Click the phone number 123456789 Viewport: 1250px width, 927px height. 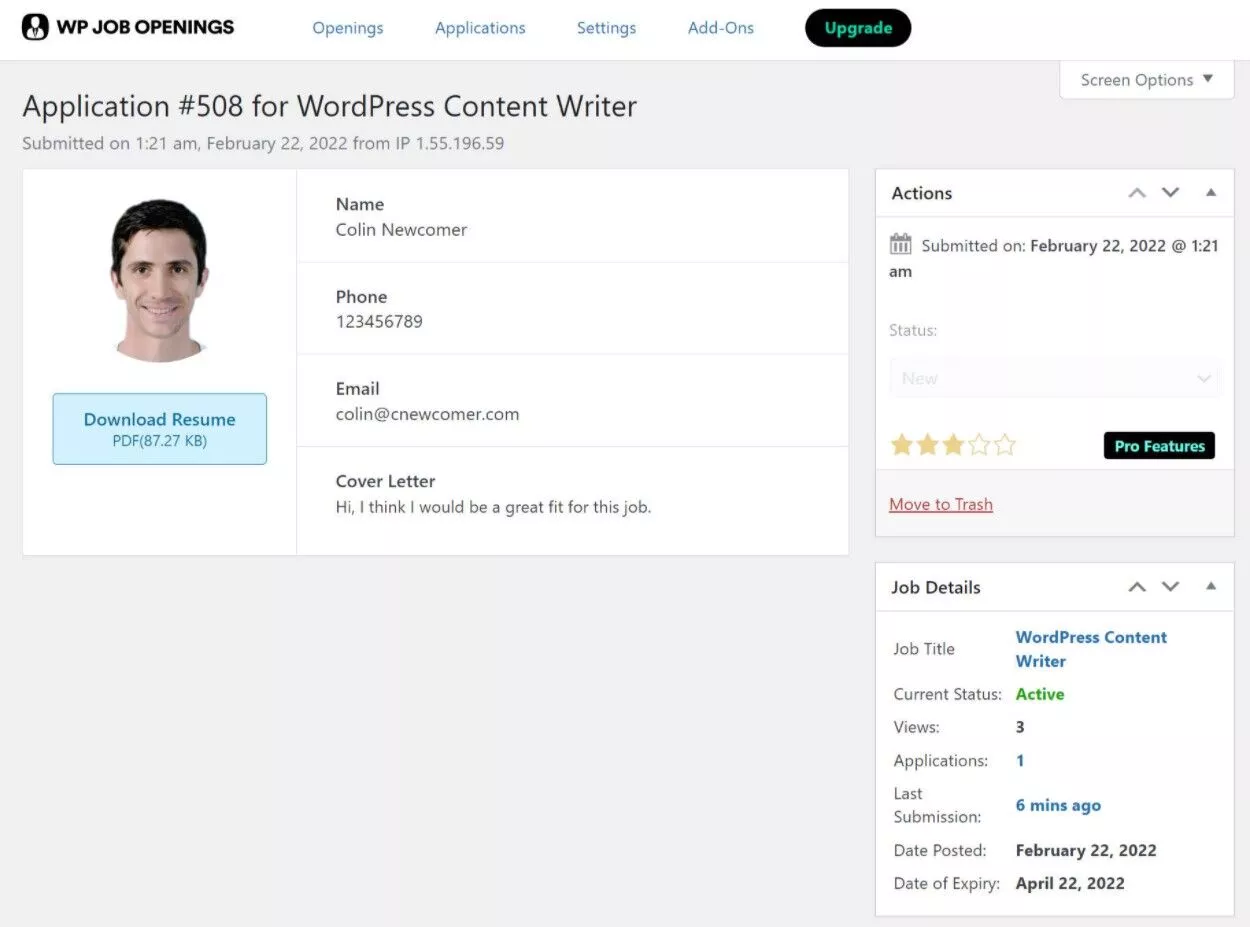[x=379, y=322]
